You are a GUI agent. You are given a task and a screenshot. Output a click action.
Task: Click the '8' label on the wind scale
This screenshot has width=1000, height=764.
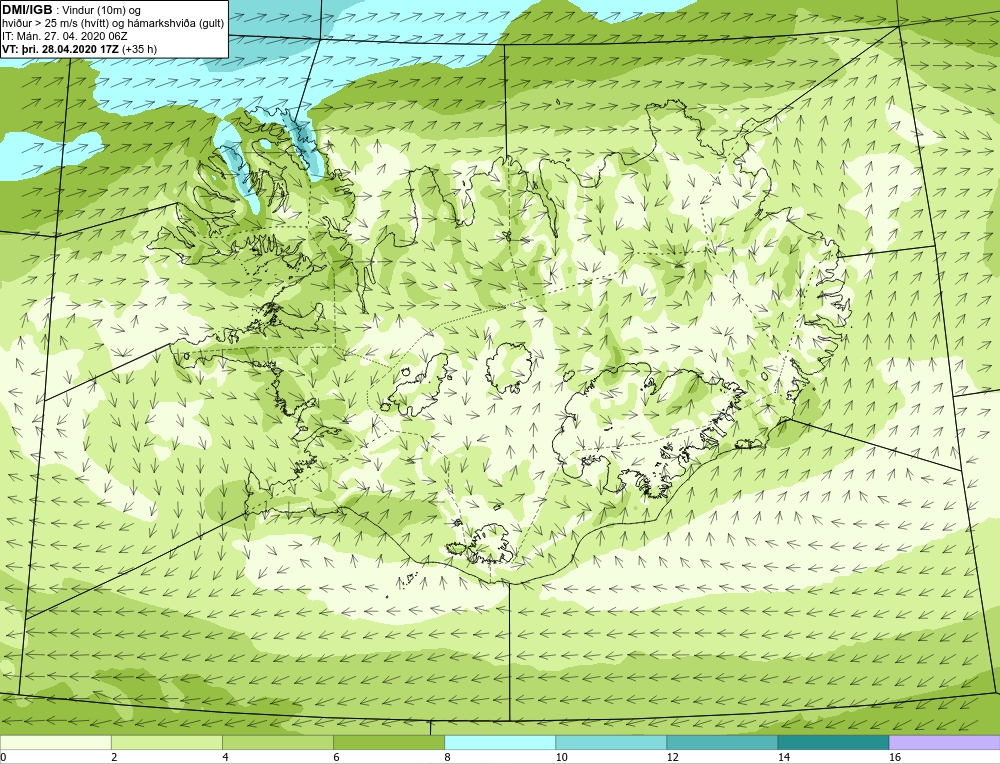pos(448,757)
